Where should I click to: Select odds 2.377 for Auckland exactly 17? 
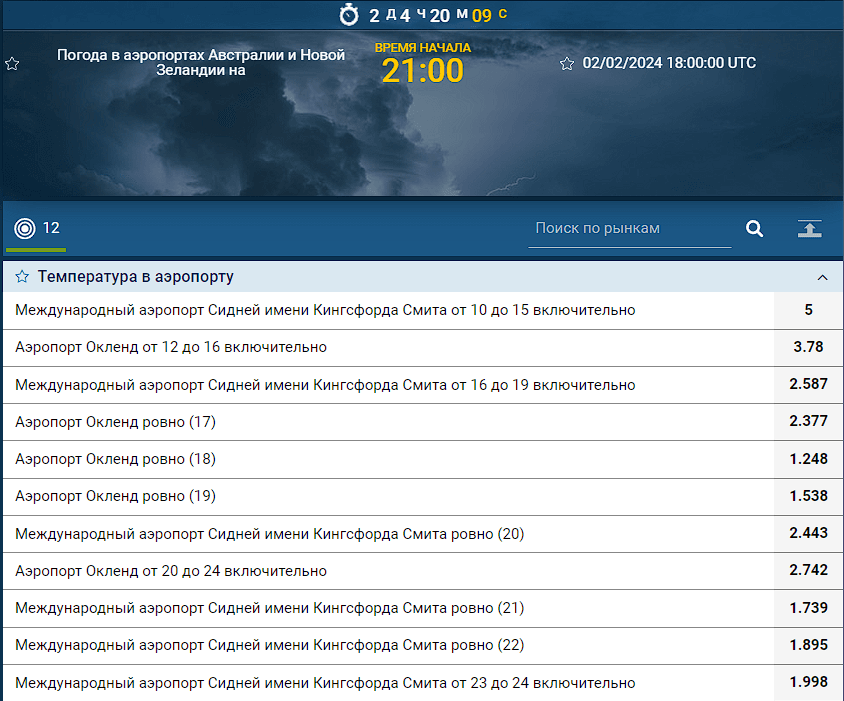[x=808, y=422]
